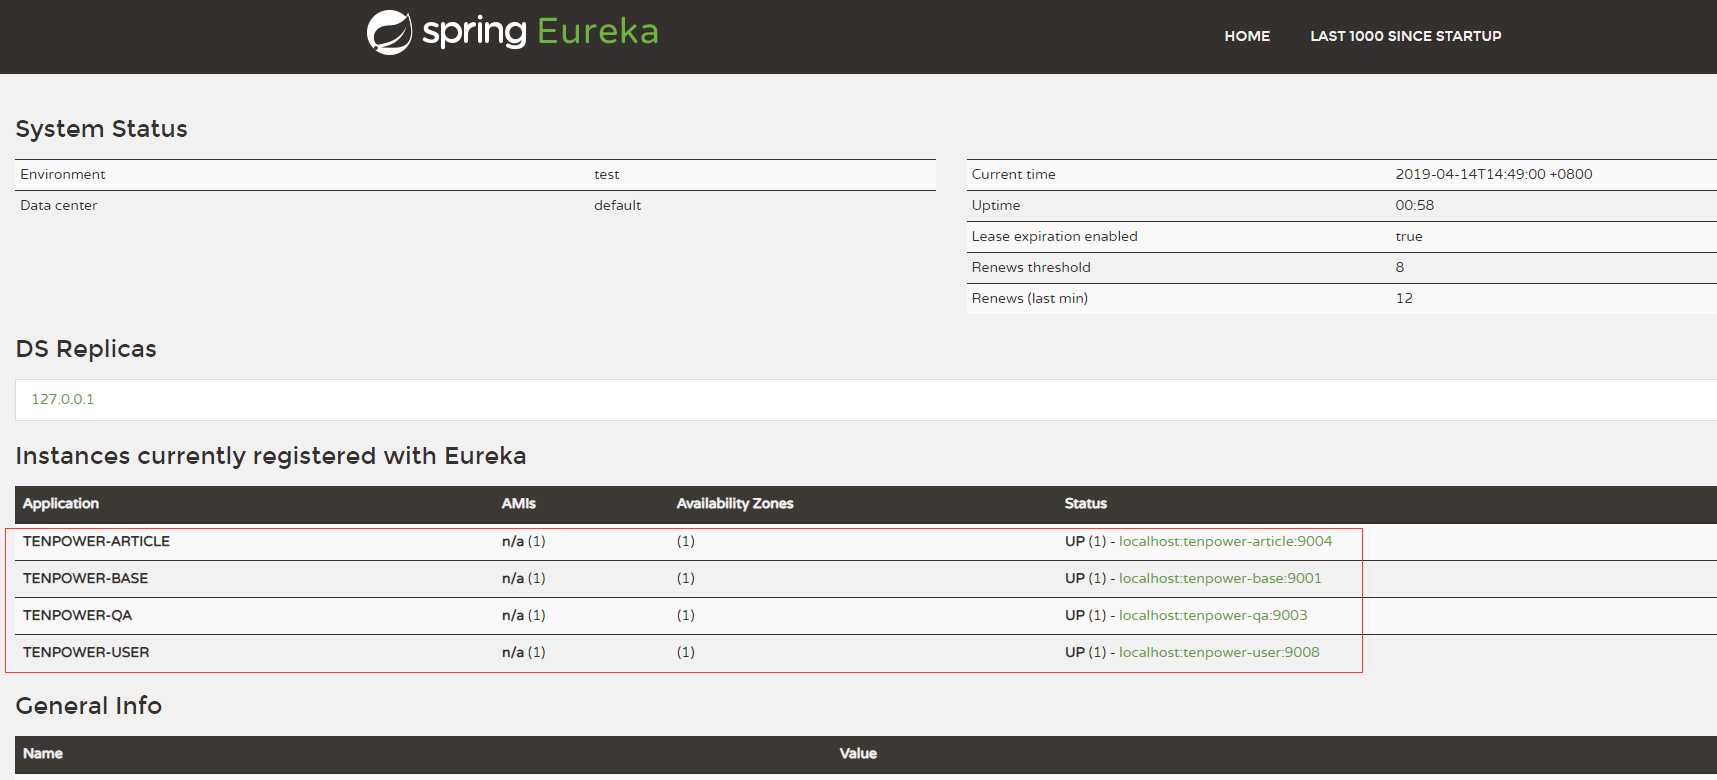Image resolution: width=1717 pixels, height=780 pixels.
Task: Select the Renews (last min) value 12
Action: [x=1404, y=298]
